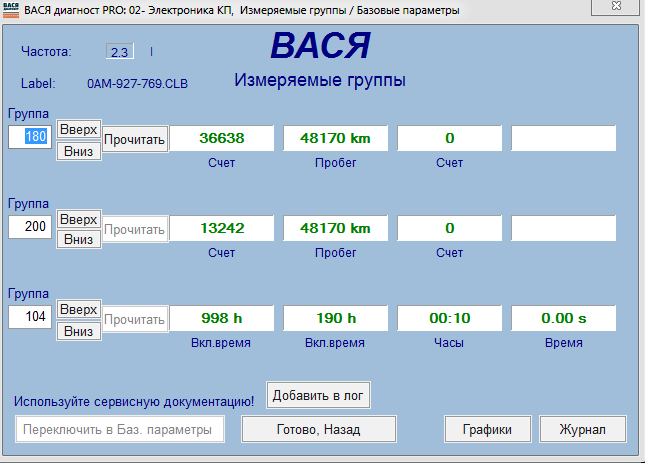This screenshot has height=463, width=645.
Task: Click the Используйте сервисную документацию notice
Action: coord(134,401)
